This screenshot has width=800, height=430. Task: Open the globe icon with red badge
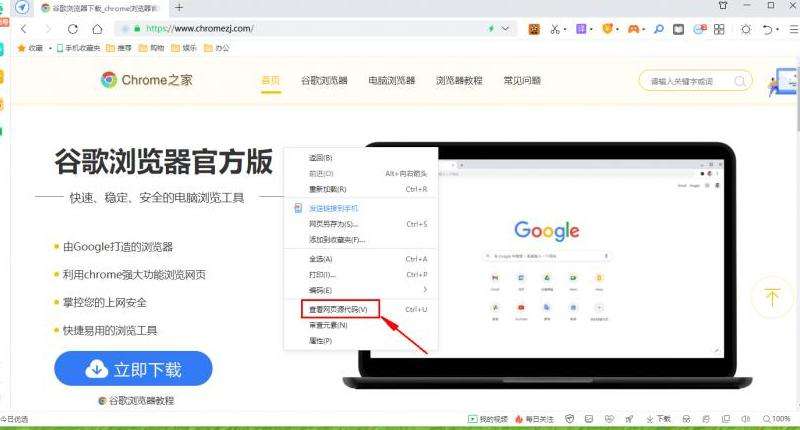pyautogui.click(x=699, y=29)
